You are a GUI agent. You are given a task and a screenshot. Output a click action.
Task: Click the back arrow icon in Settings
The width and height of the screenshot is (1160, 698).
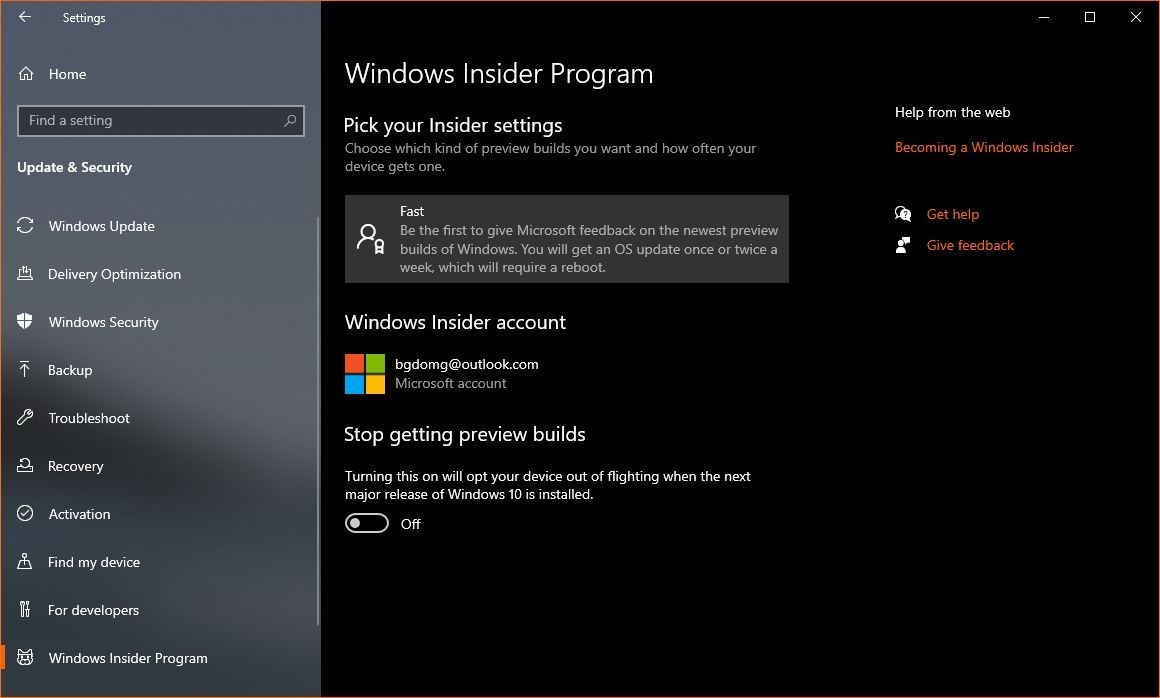(25, 16)
